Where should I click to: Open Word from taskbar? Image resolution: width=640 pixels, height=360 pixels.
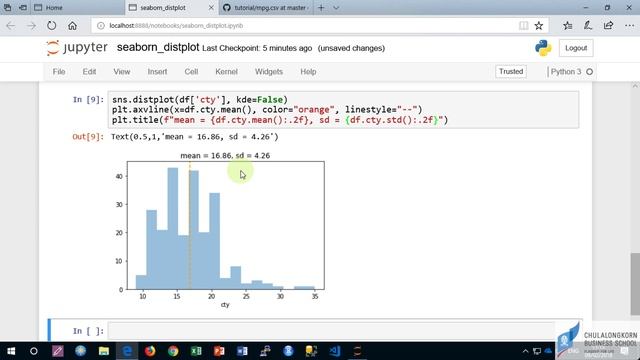(x=242, y=351)
